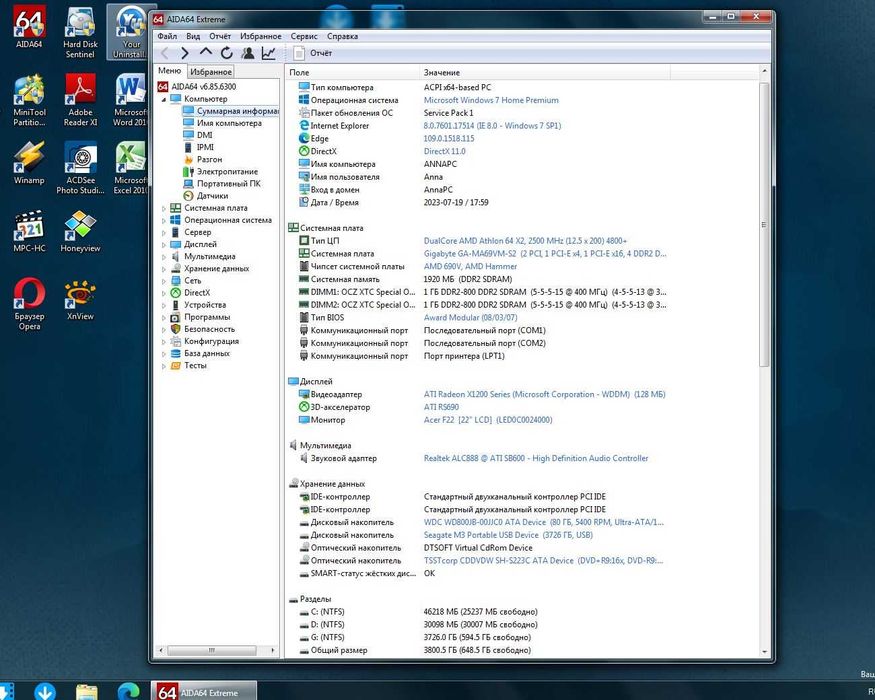
Task: Go forward with the right arrow toolbar icon
Action: pos(185,53)
